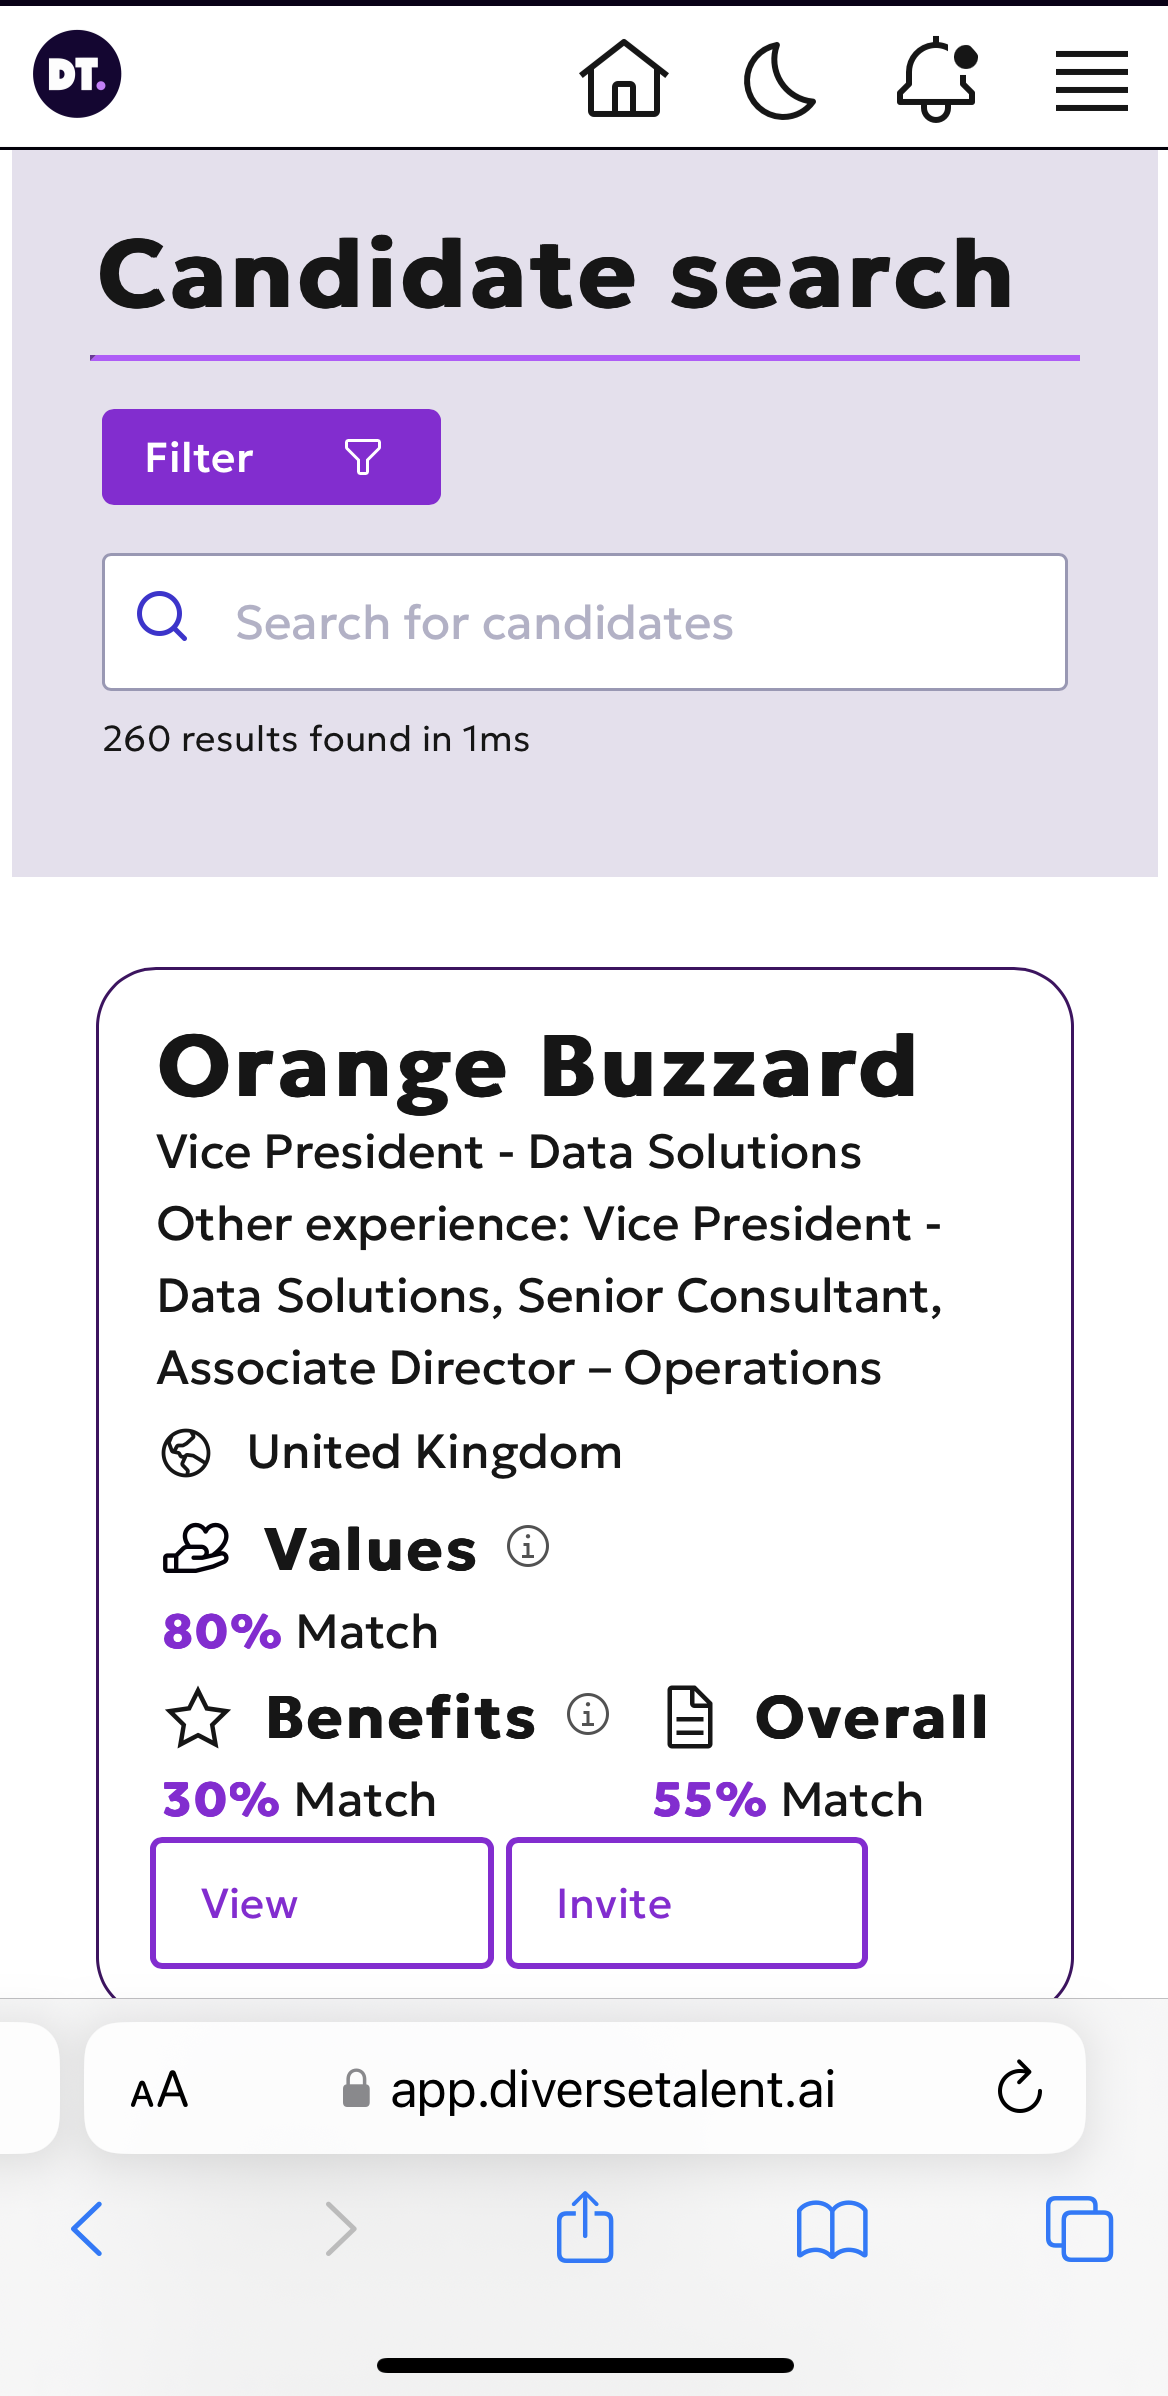Open the Orange Buzzard candidate title
The width and height of the screenshot is (1168, 2396).
537,1067
